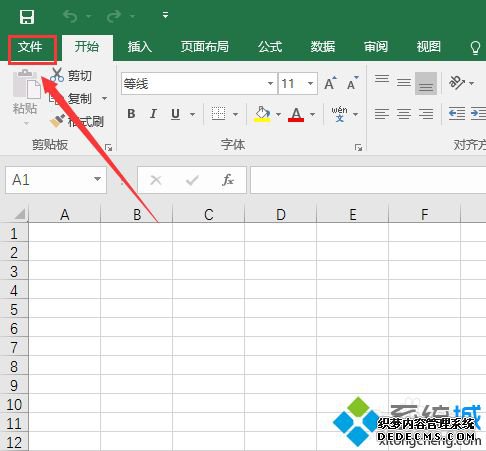Image resolution: width=486 pixels, height=451 pixels.
Task: Select column C header
Action: 209,214
